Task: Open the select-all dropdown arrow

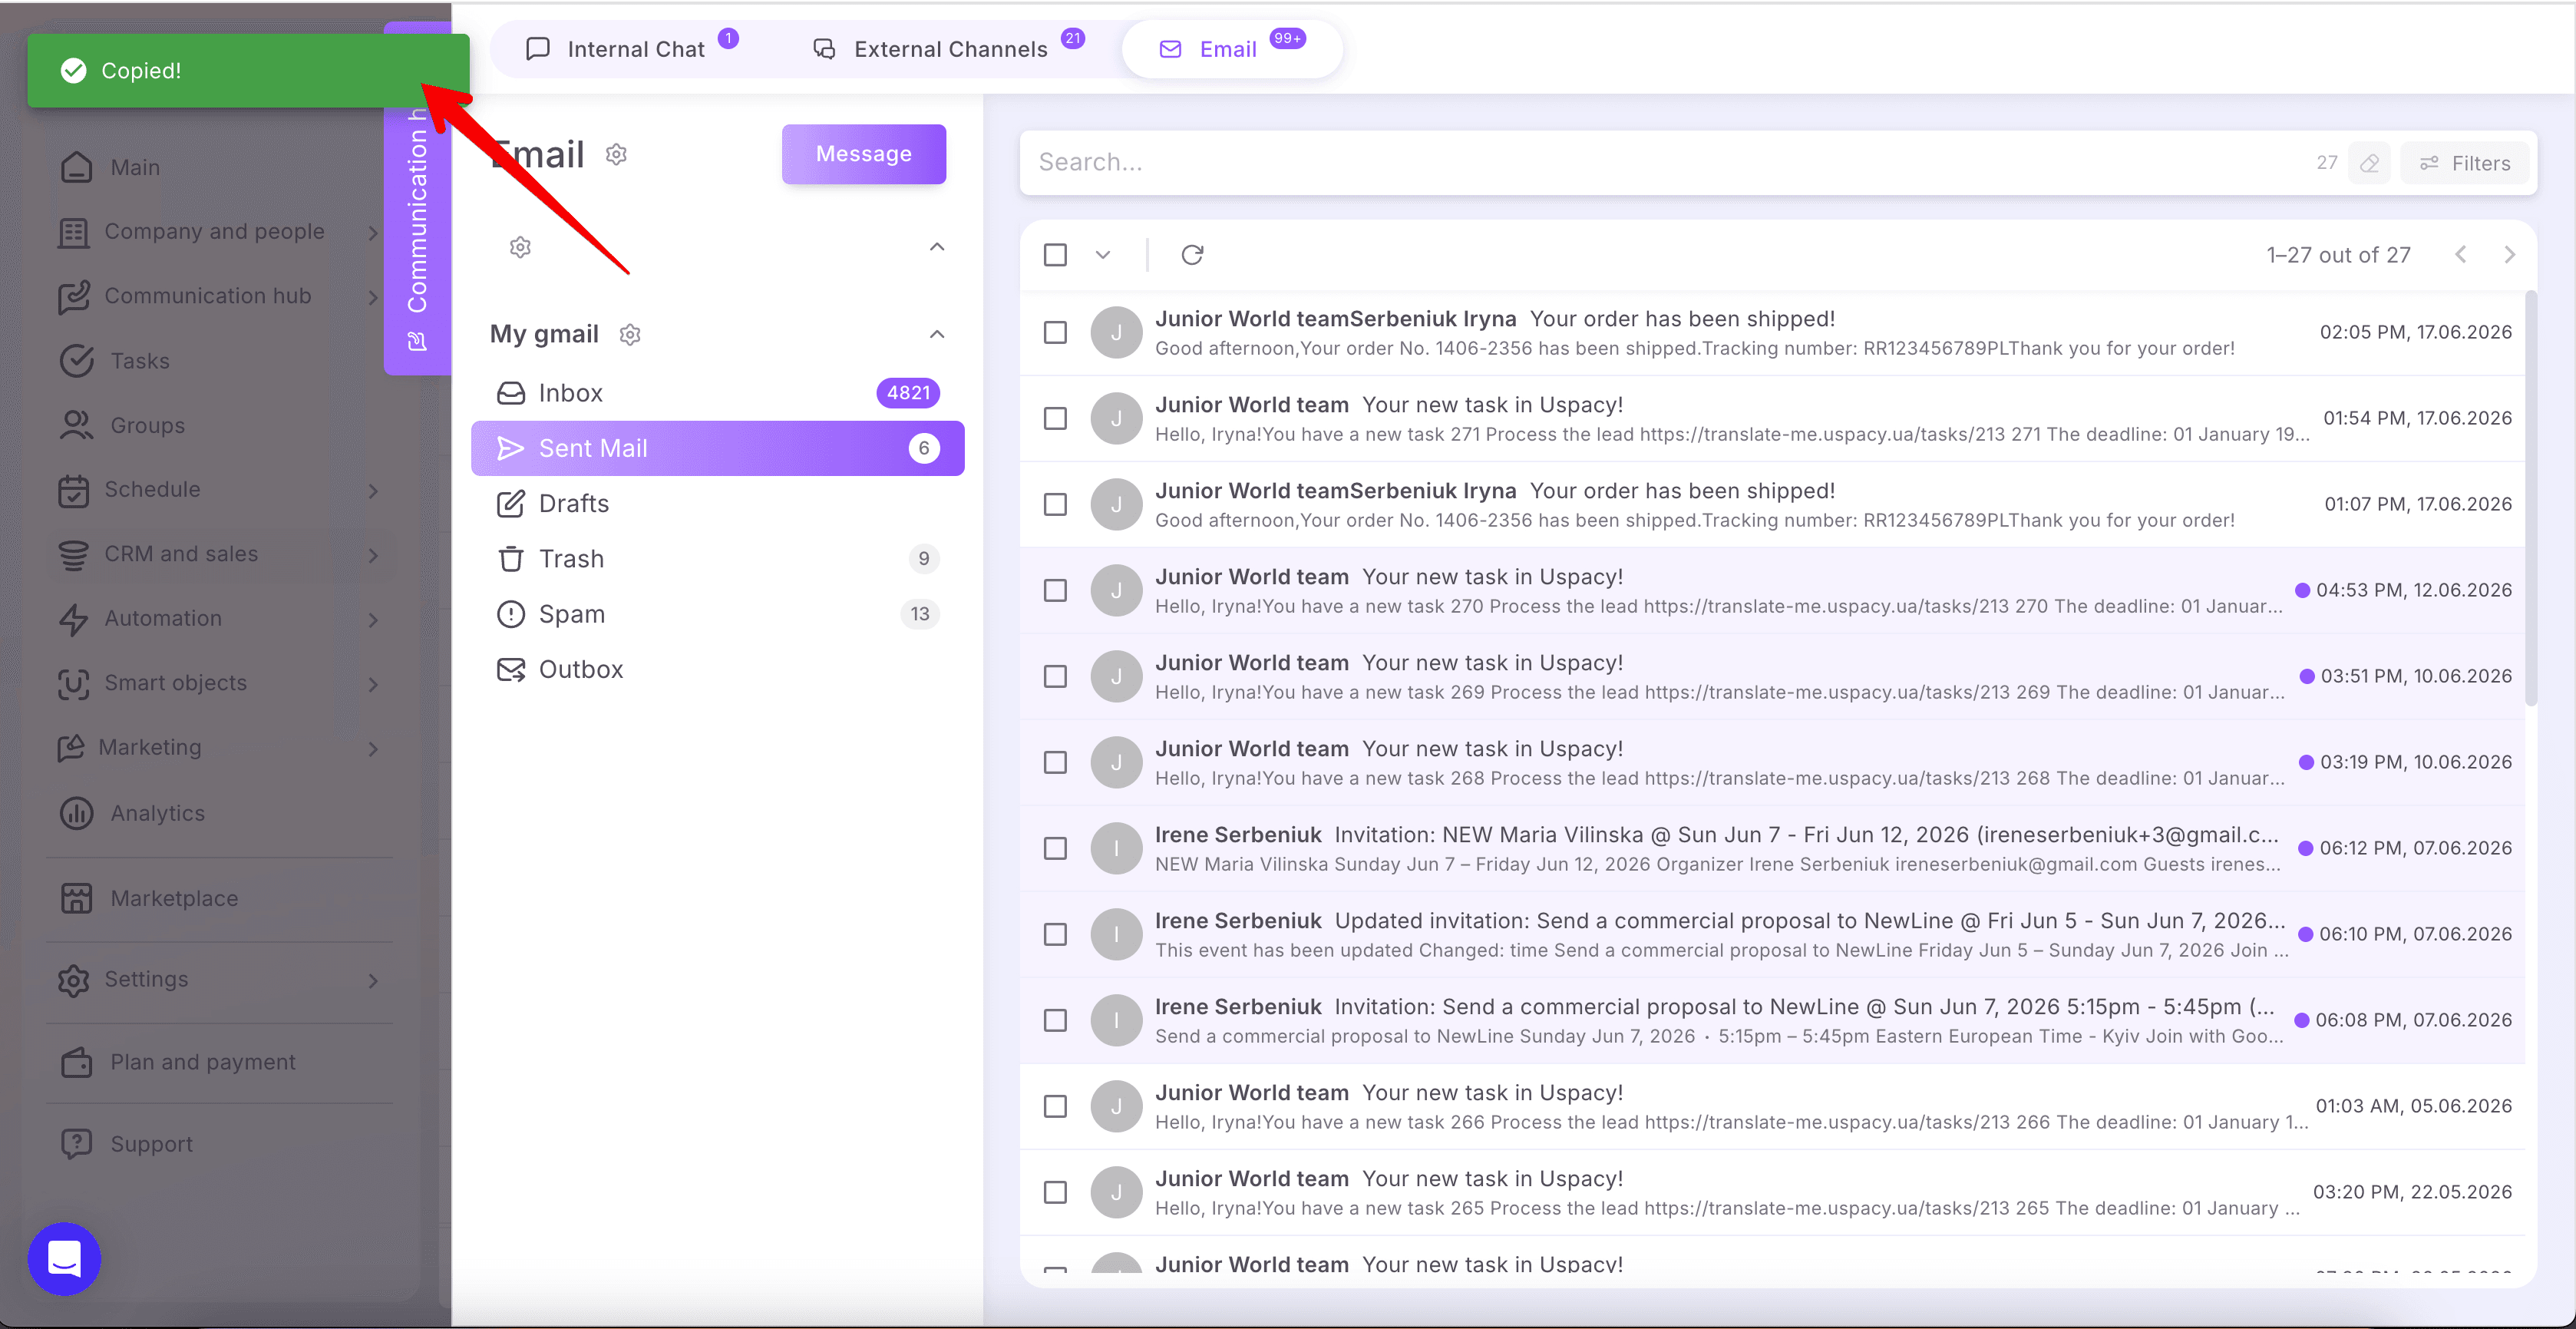Action: click(1102, 255)
